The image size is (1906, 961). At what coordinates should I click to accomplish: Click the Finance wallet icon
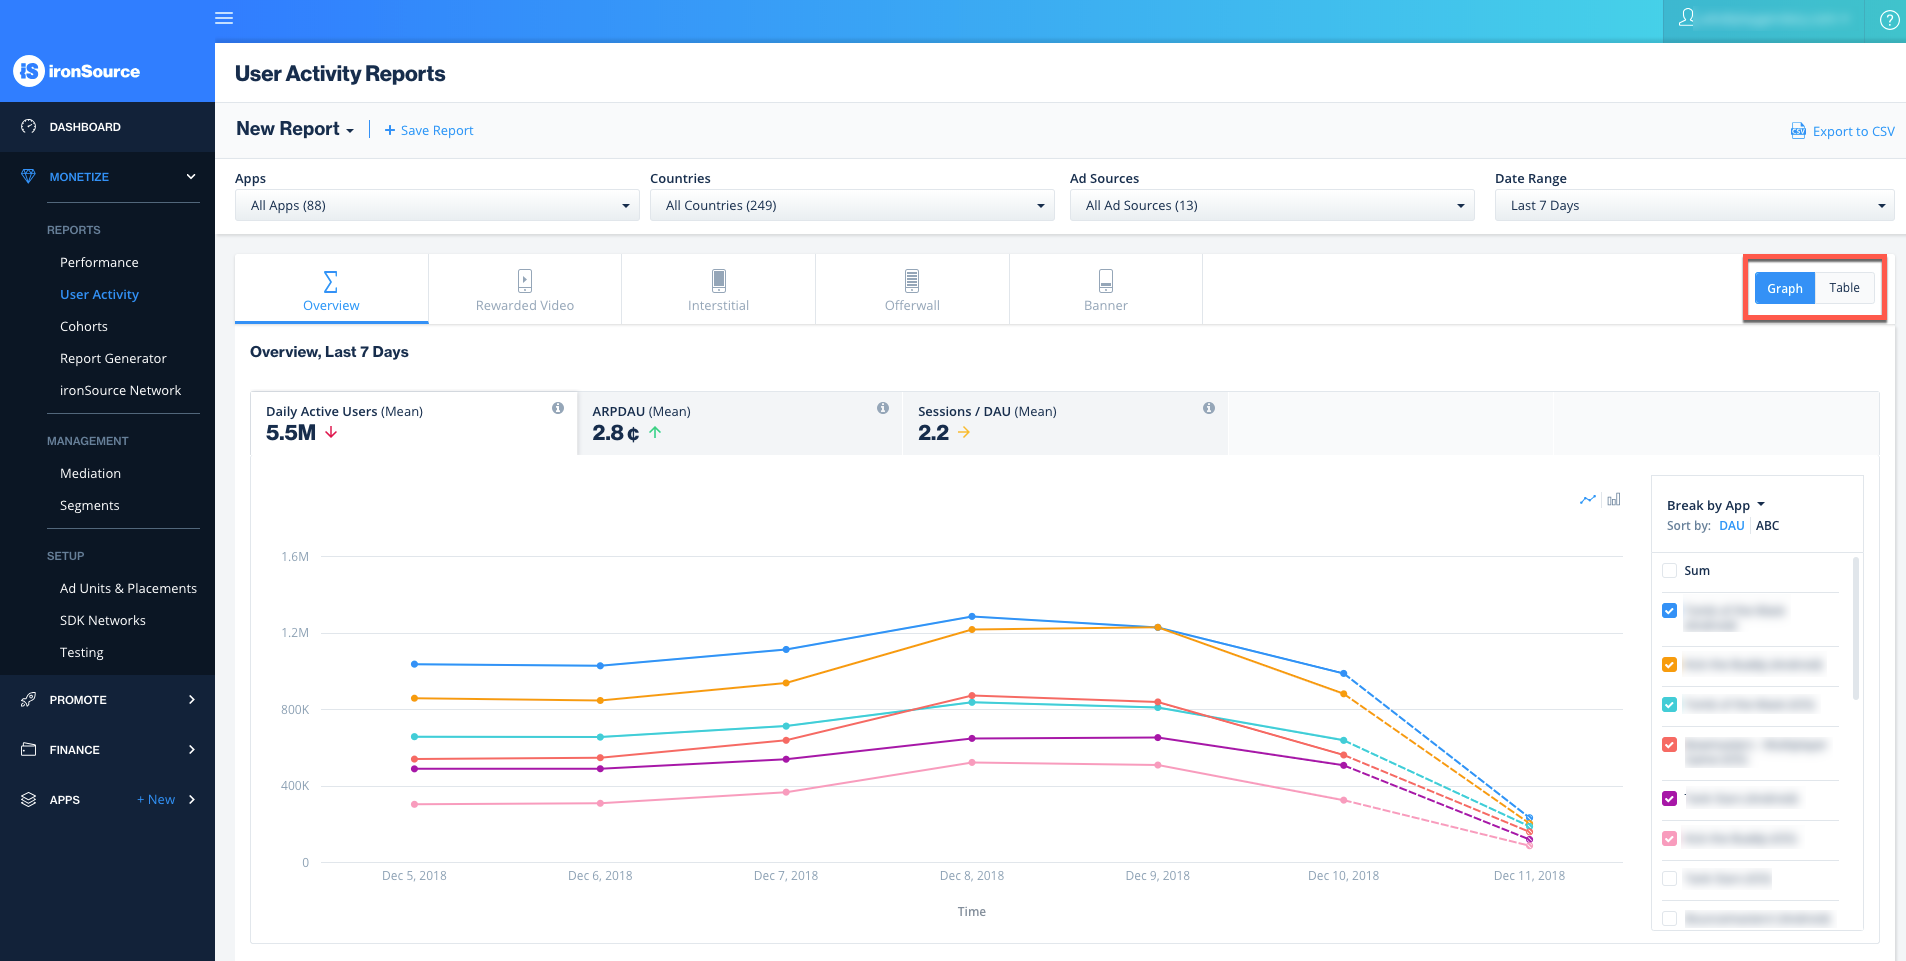pos(28,750)
